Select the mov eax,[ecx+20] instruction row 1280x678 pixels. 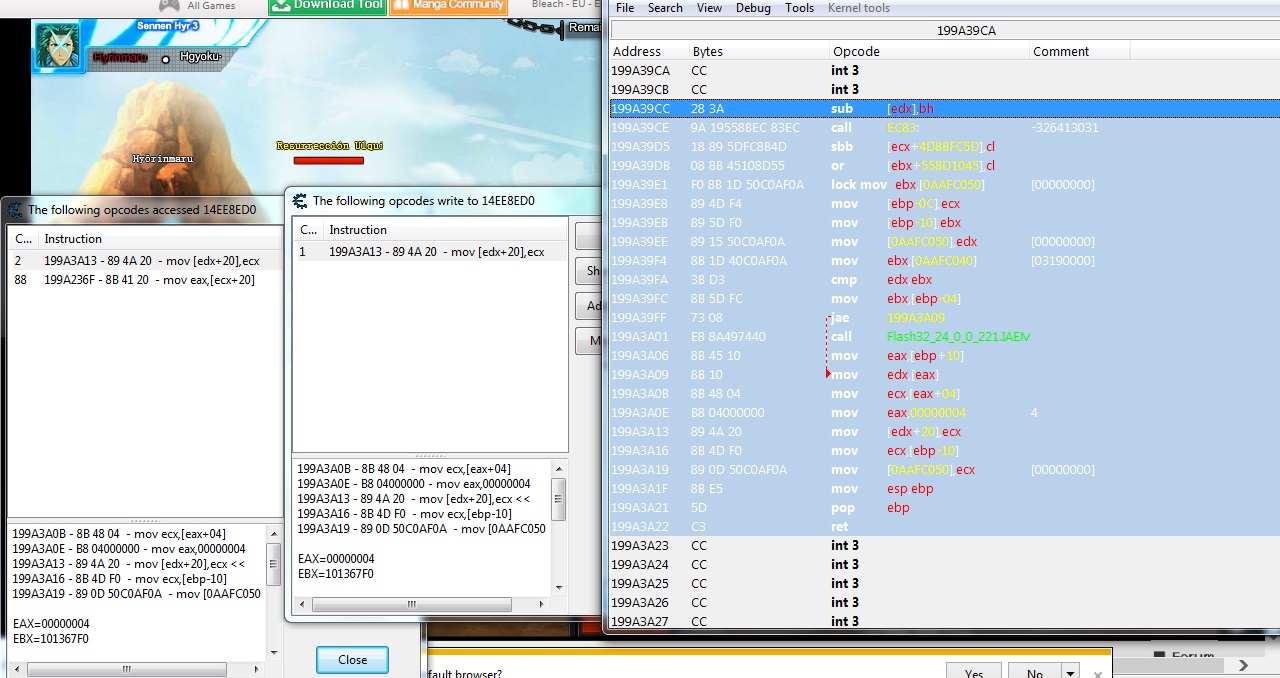[x=149, y=280]
